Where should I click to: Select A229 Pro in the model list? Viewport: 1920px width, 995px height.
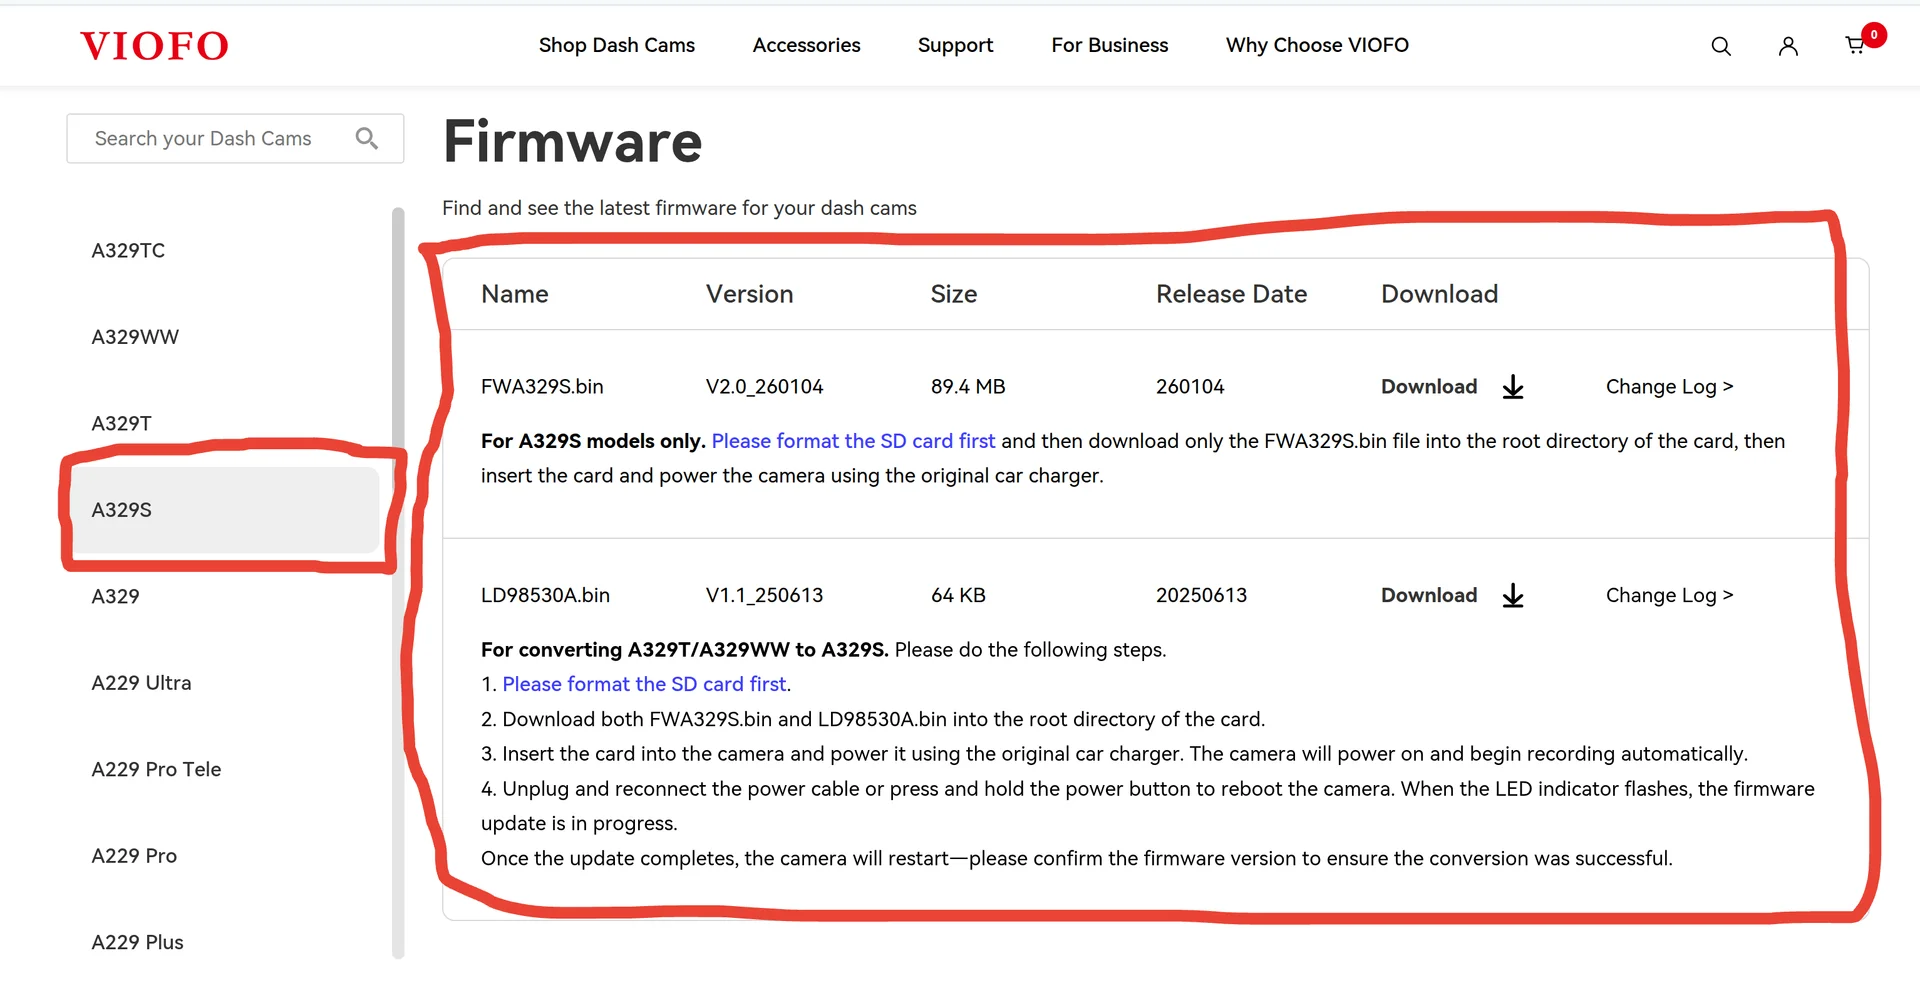click(x=134, y=856)
